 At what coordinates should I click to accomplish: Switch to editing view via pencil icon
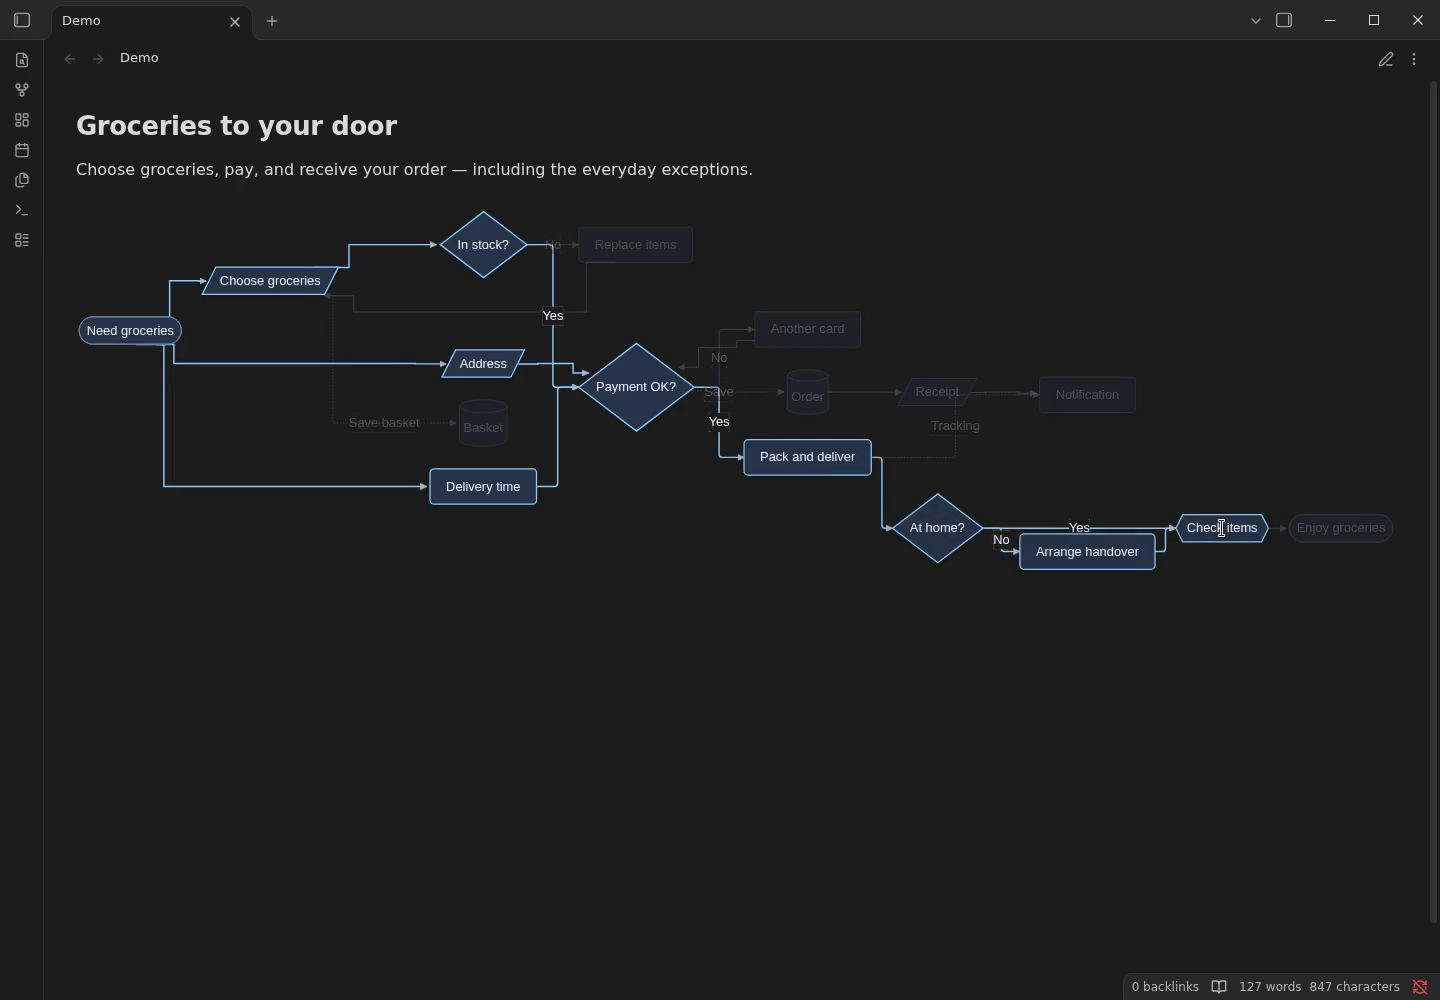[1386, 60]
